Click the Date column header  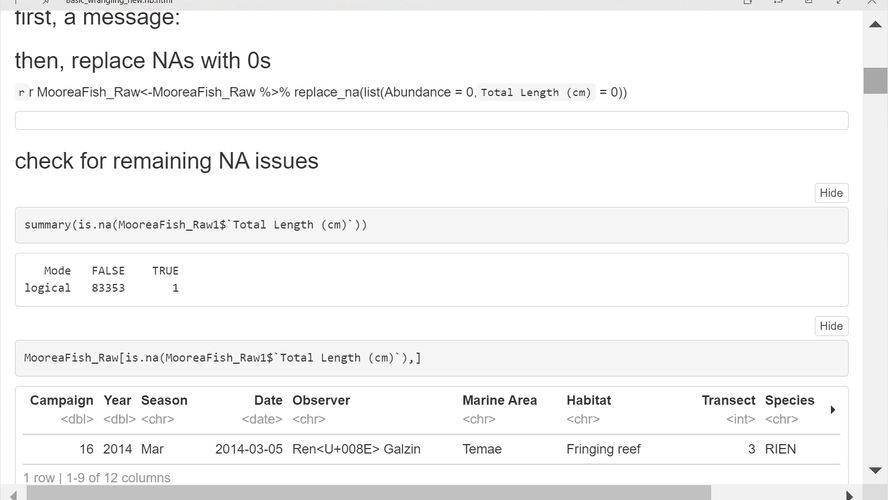[268, 400]
